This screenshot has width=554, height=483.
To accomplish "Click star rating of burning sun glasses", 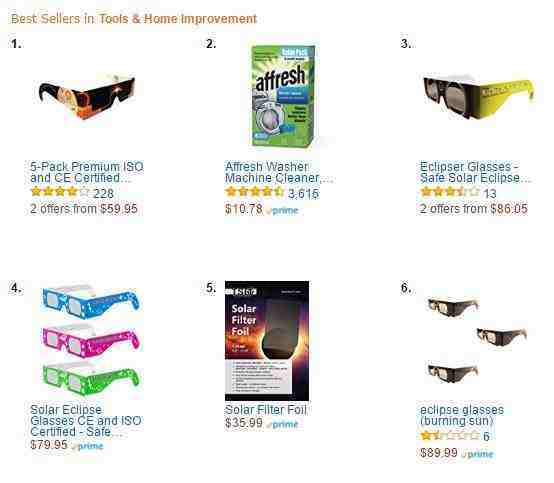I will pyautogui.click(x=450, y=435).
